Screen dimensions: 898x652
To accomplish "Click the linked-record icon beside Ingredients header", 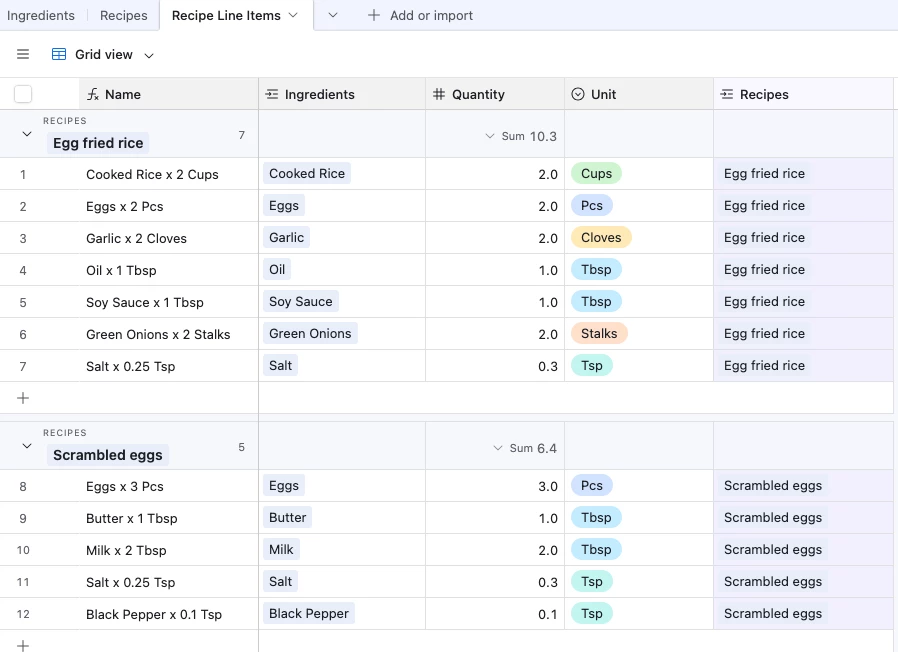I will (x=272, y=95).
